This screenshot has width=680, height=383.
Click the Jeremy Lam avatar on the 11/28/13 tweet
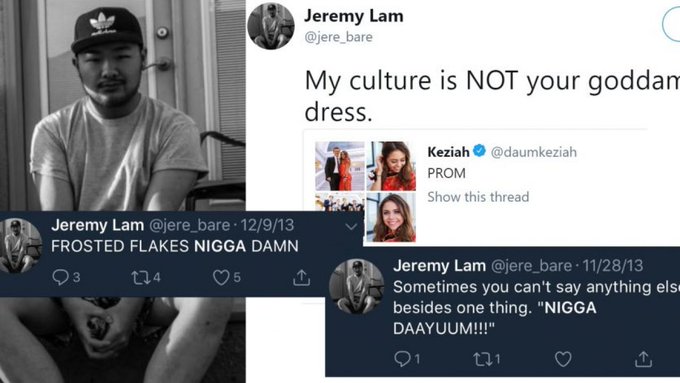click(x=356, y=286)
